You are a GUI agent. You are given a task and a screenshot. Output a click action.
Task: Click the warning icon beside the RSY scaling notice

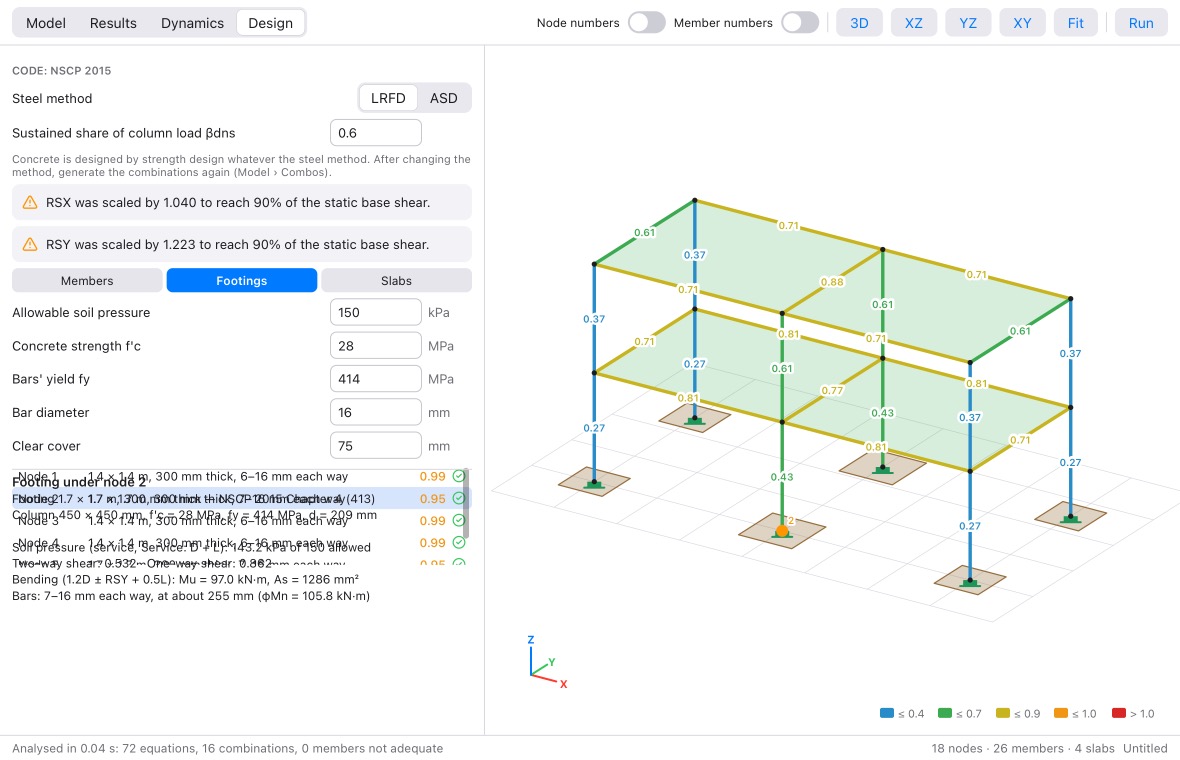29,245
